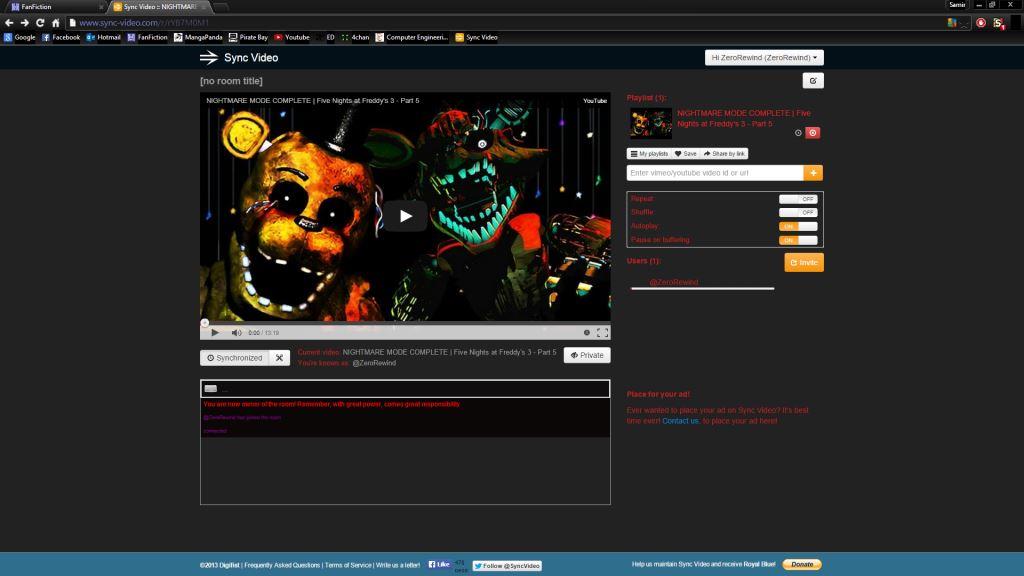Click Follow @SyncVideo Twitter button
The height and width of the screenshot is (576, 1024).
point(507,566)
